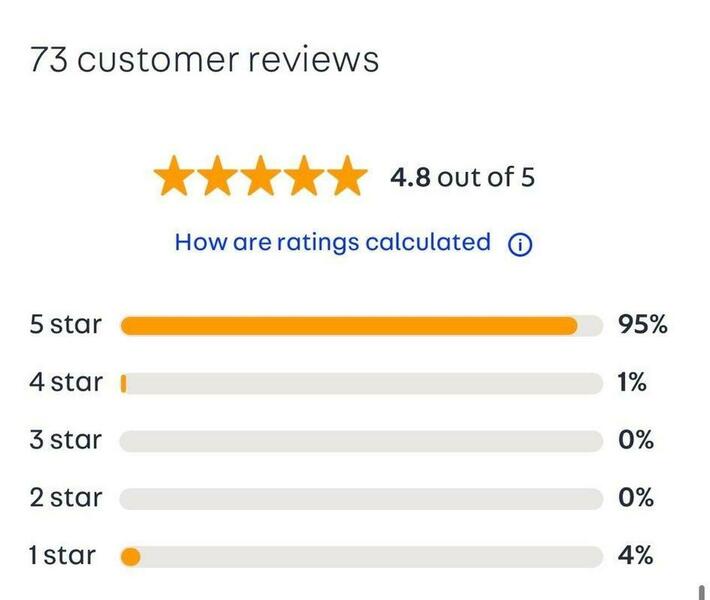Viewport: 710px width, 600px height.
Task: Click the third orange rating star
Action: click(260, 176)
